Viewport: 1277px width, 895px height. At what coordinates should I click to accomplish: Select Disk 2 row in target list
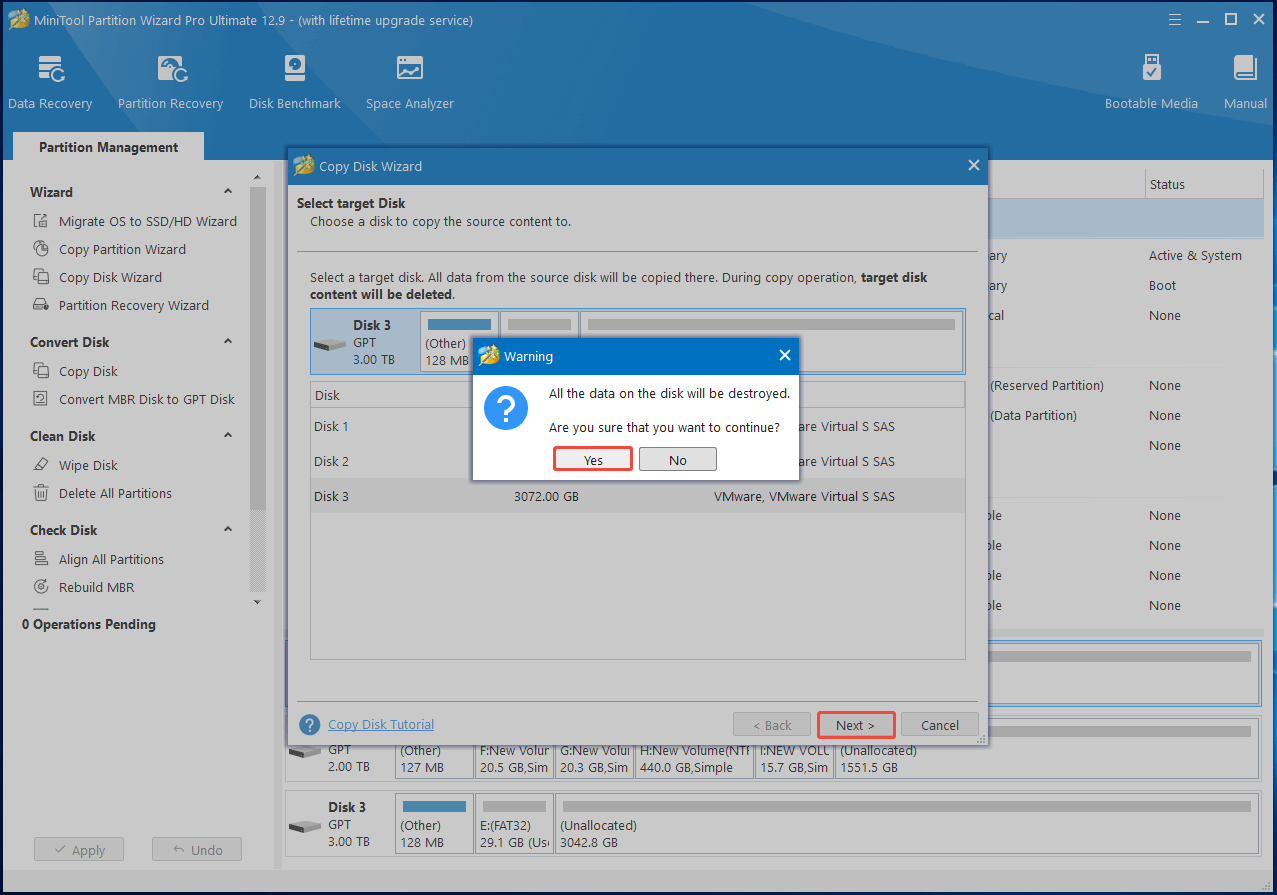coord(638,461)
